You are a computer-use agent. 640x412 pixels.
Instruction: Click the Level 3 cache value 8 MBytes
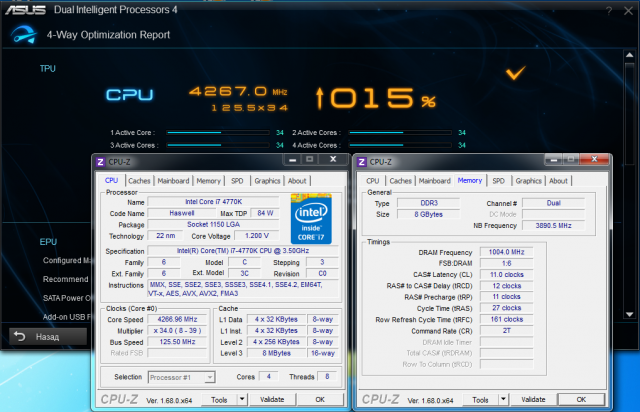276,353
